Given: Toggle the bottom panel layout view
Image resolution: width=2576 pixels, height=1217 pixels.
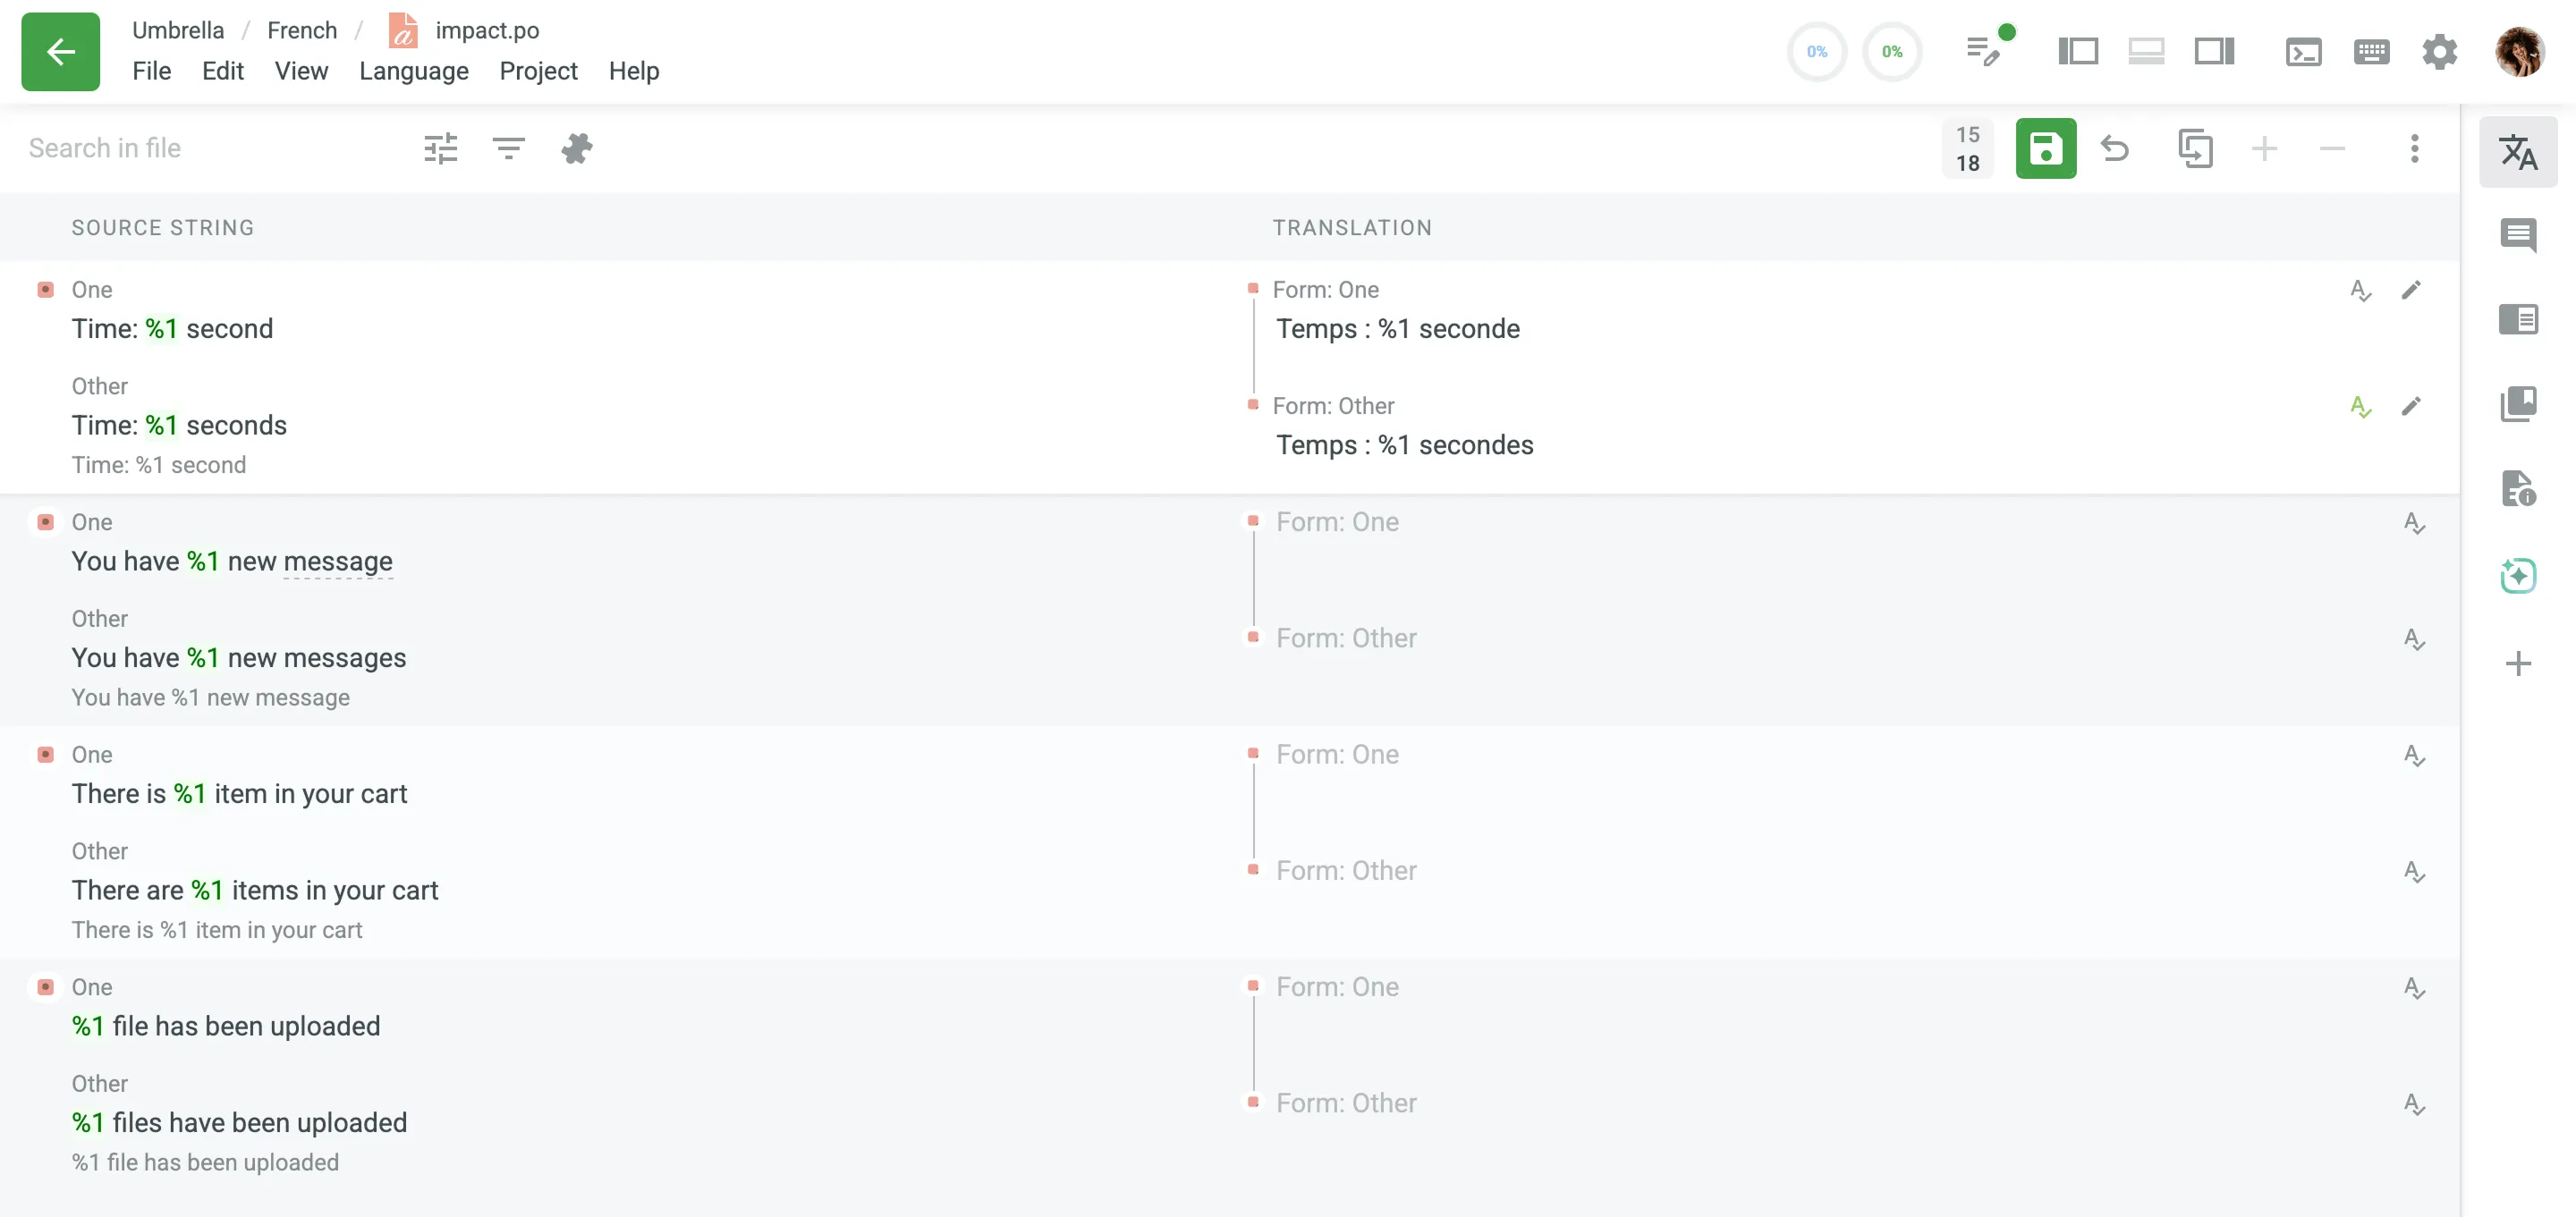Looking at the screenshot, I should [x=2145, y=52].
